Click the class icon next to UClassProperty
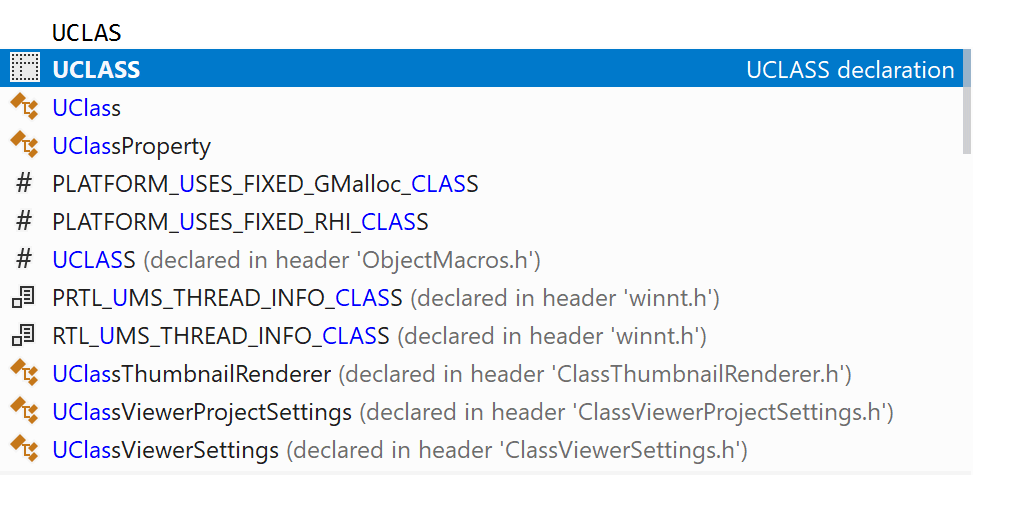Screen dimensions: 1012x516 click(x=25, y=145)
